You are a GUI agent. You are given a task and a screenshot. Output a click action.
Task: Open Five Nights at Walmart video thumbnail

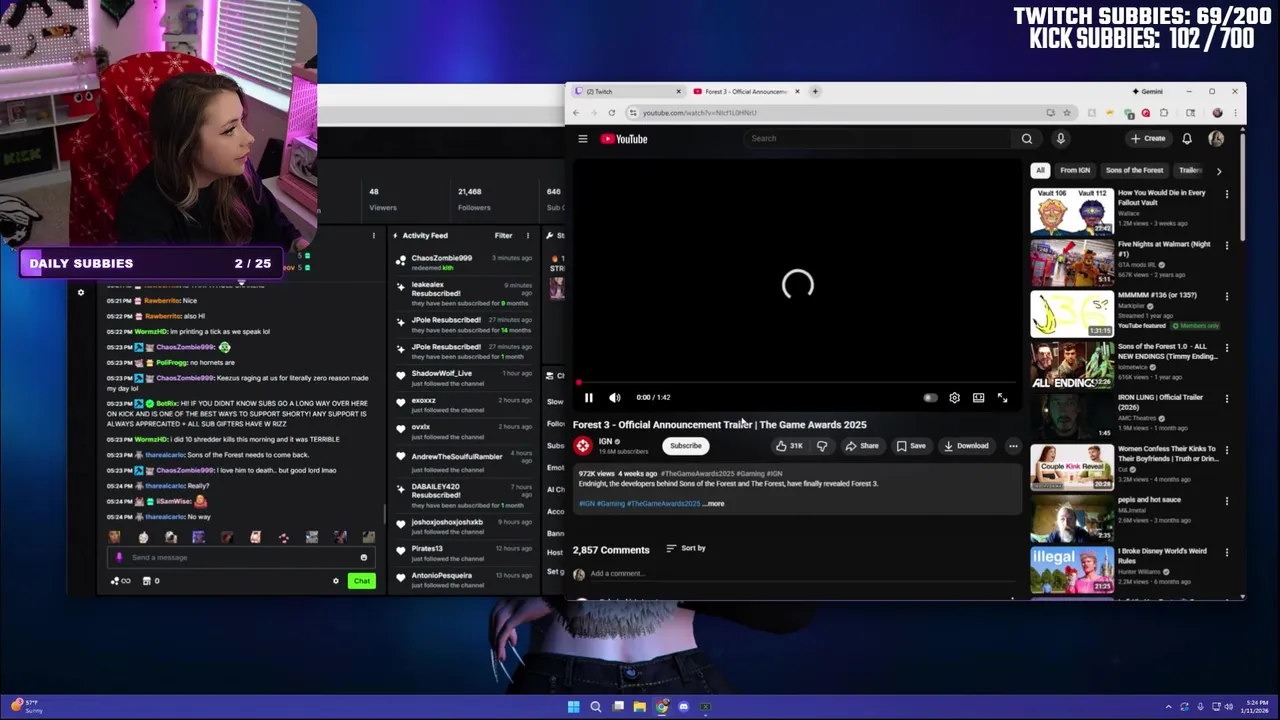pyautogui.click(x=1072, y=262)
